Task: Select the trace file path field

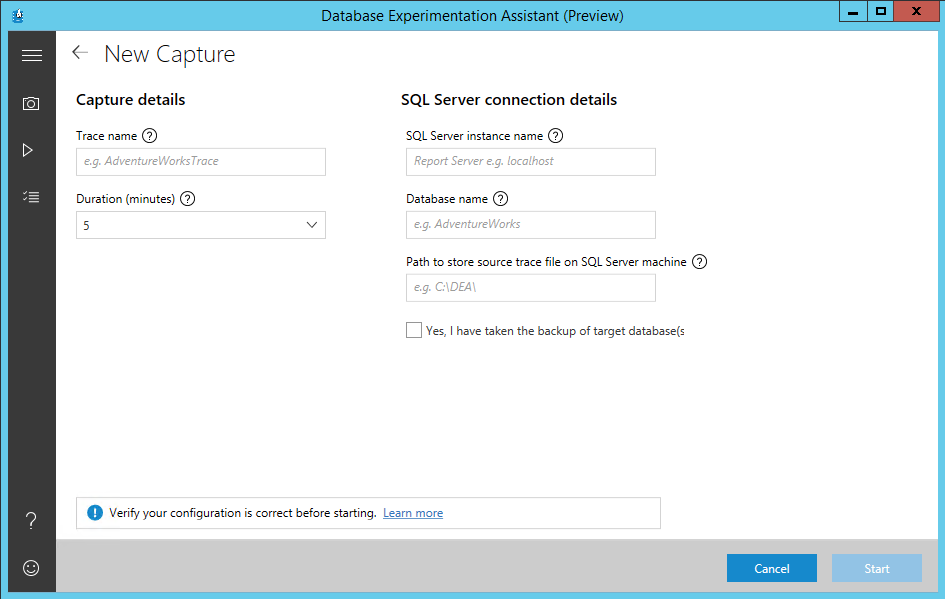Action: tap(531, 288)
